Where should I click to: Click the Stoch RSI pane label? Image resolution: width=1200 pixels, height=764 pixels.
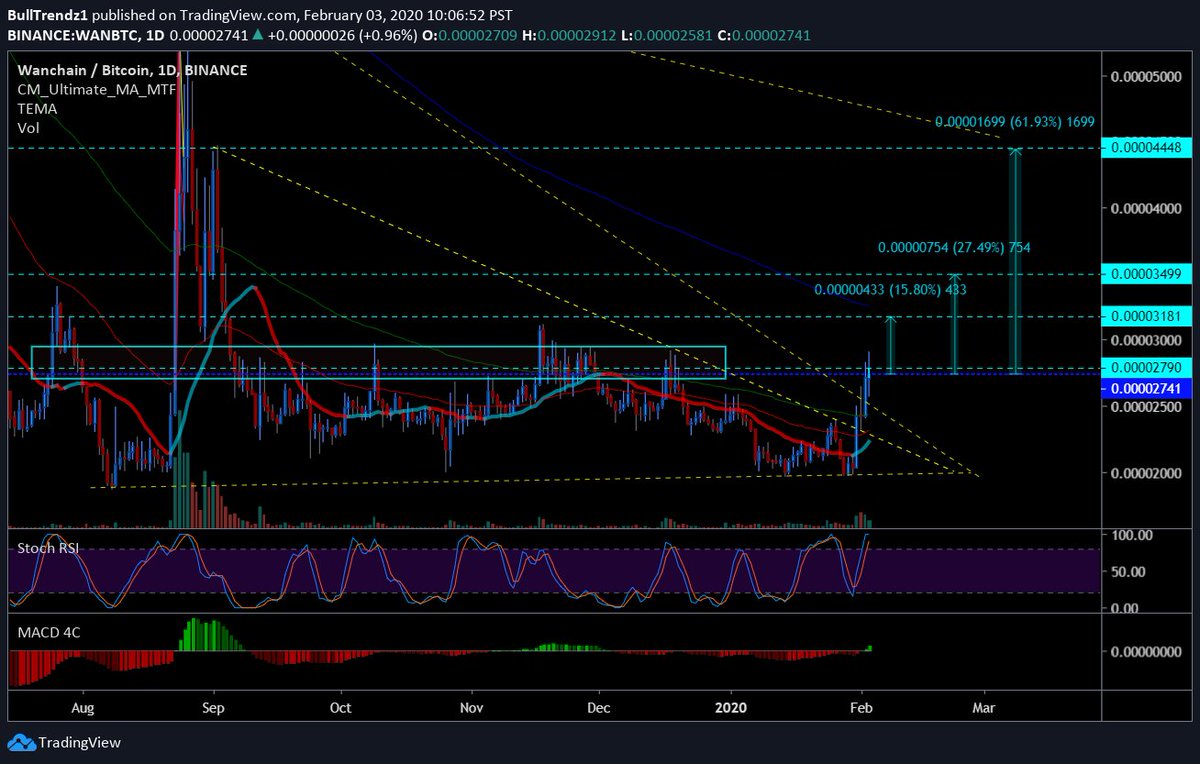click(46, 549)
